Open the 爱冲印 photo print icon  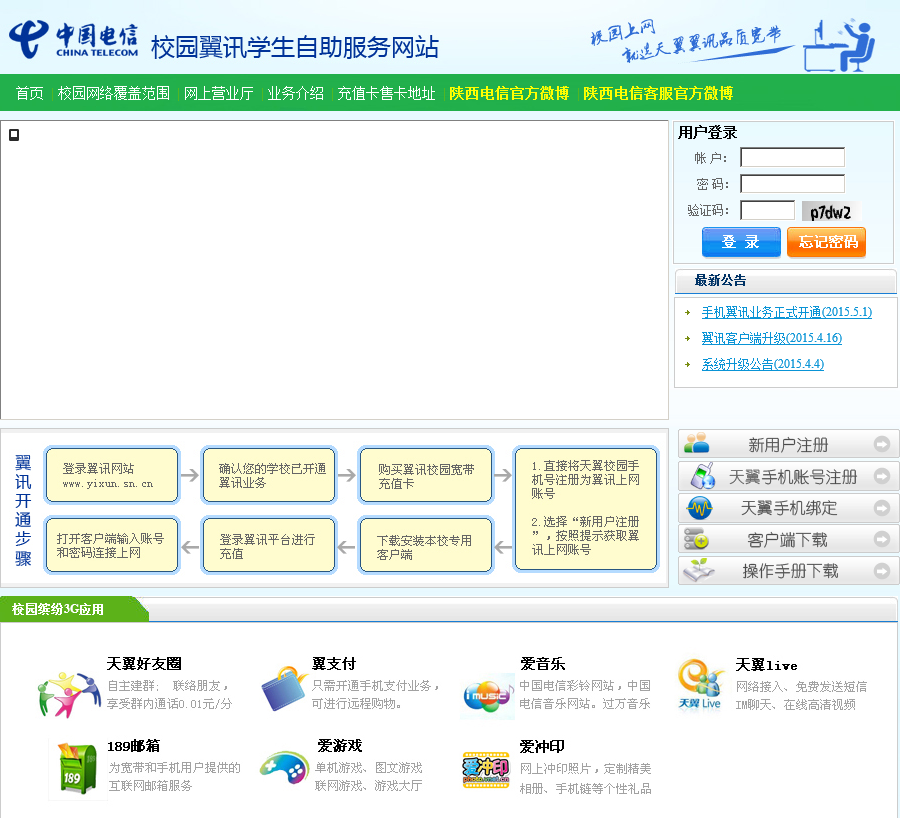click(486, 770)
